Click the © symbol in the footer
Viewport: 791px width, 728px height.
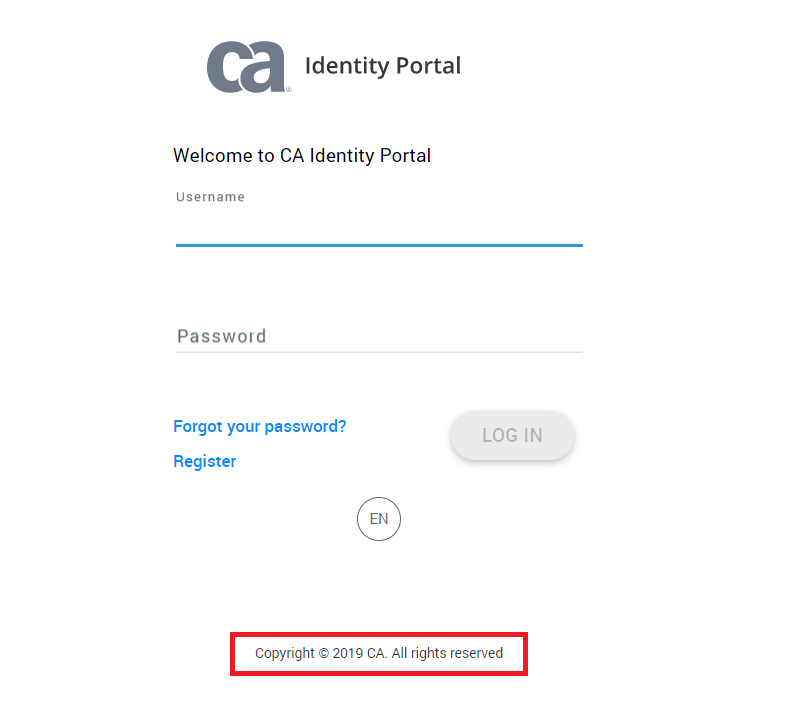pyautogui.click(x=324, y=654)
